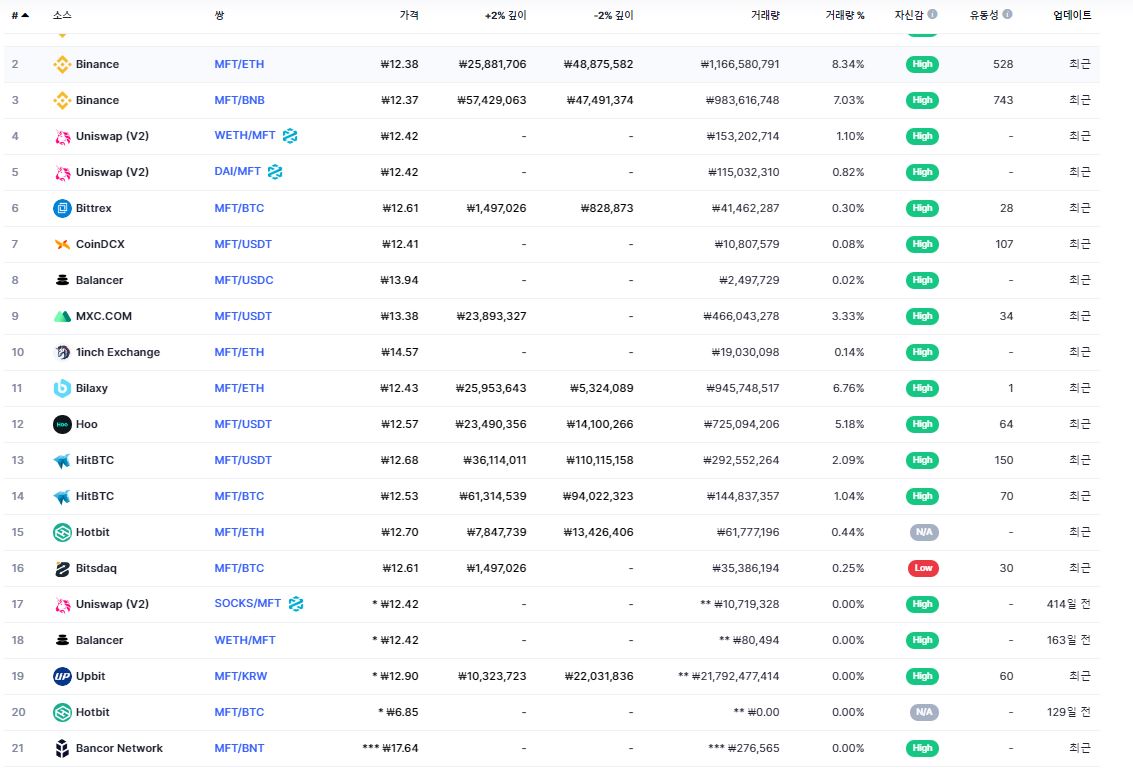Click swap badge icon next to SOCKS/MFT

[296, 603]
